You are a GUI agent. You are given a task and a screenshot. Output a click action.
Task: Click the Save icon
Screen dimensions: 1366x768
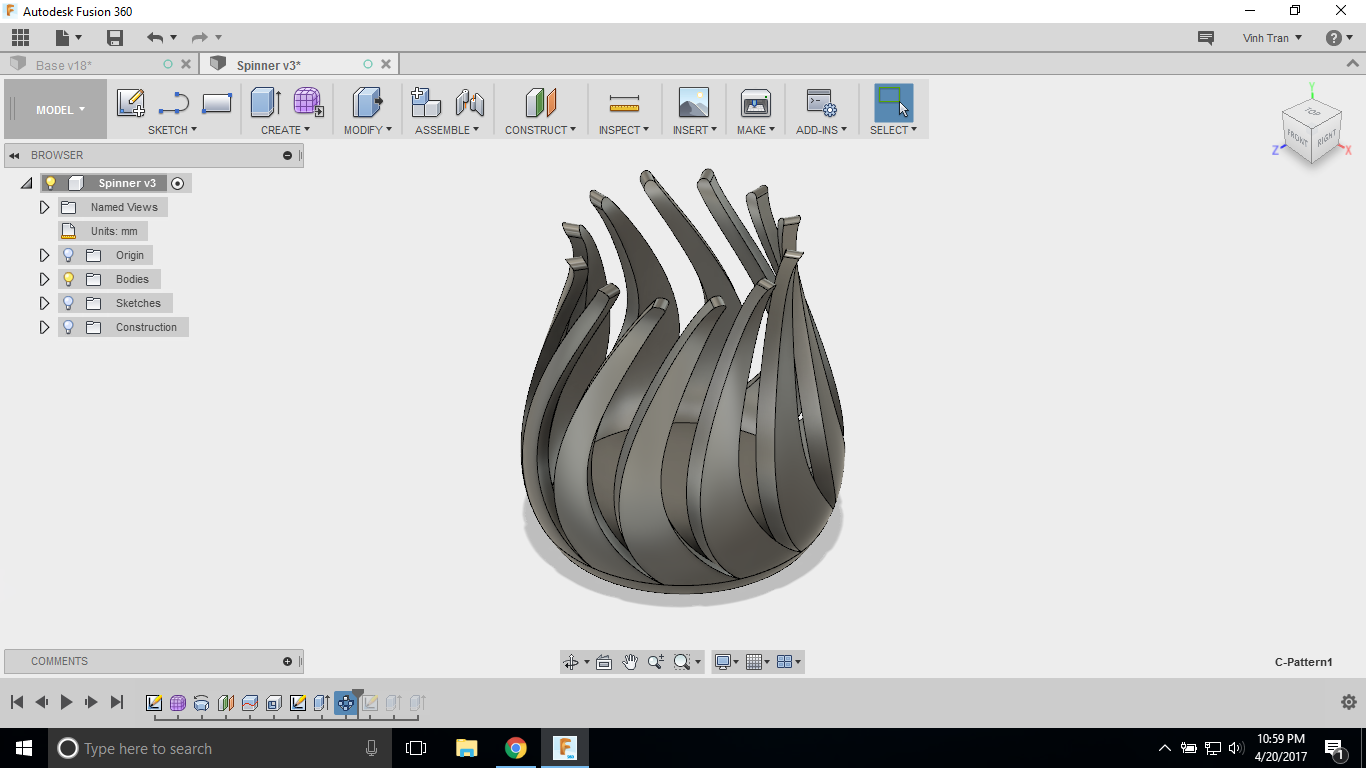115,38
